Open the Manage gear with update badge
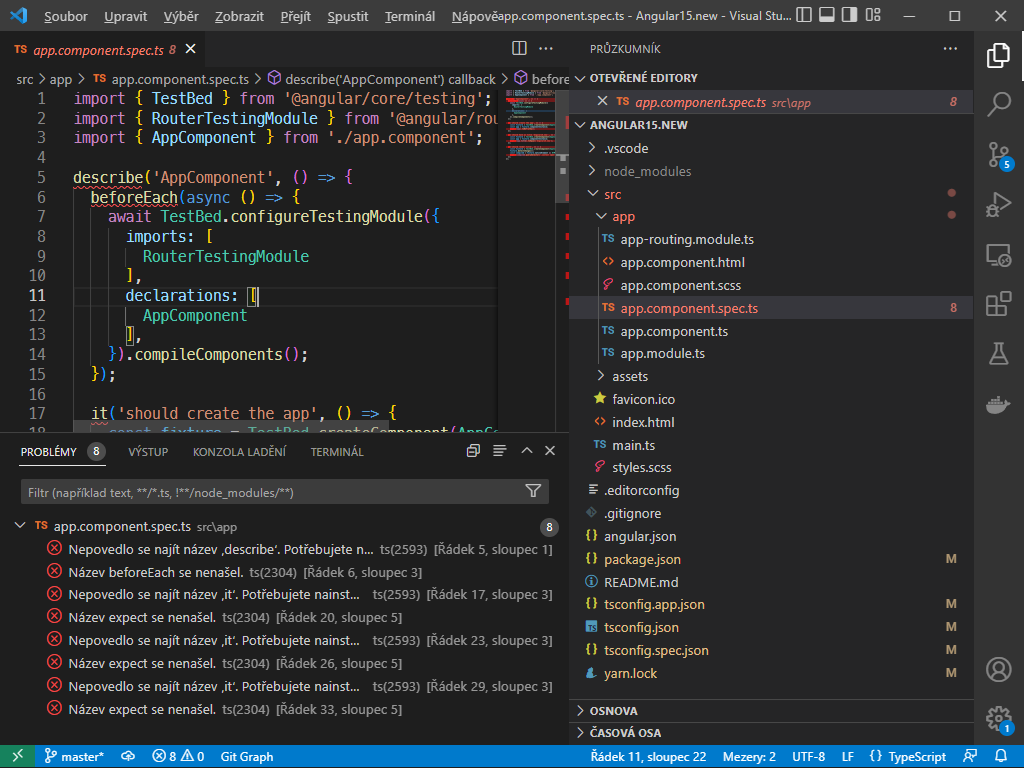Screen dimensions: 1024x768 997,718
